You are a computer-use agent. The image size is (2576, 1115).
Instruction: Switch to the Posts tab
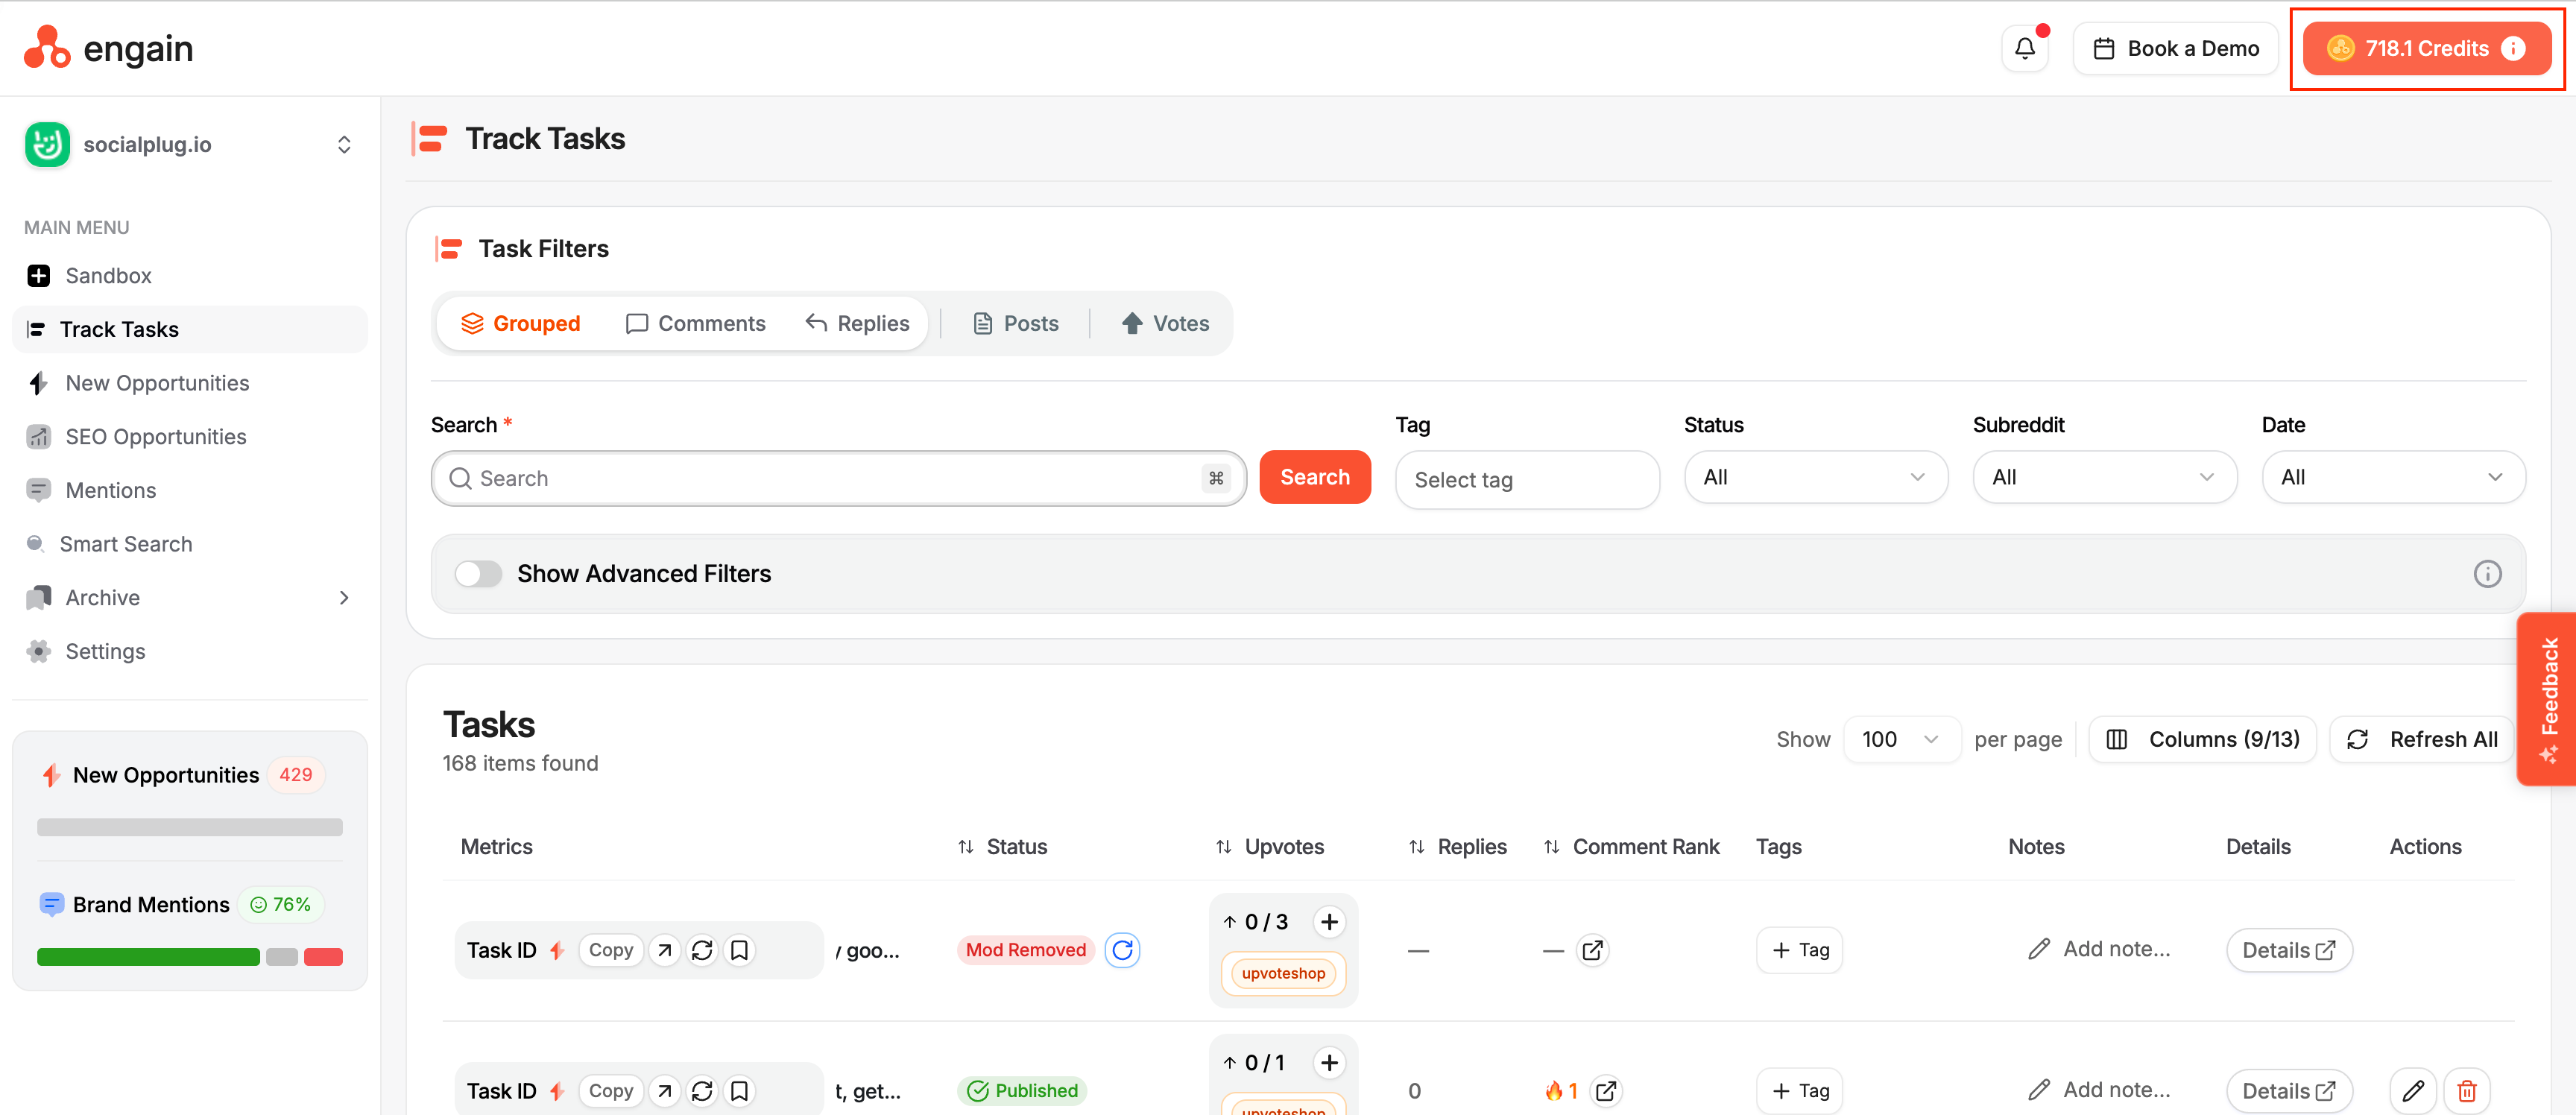click(1015, 323)
